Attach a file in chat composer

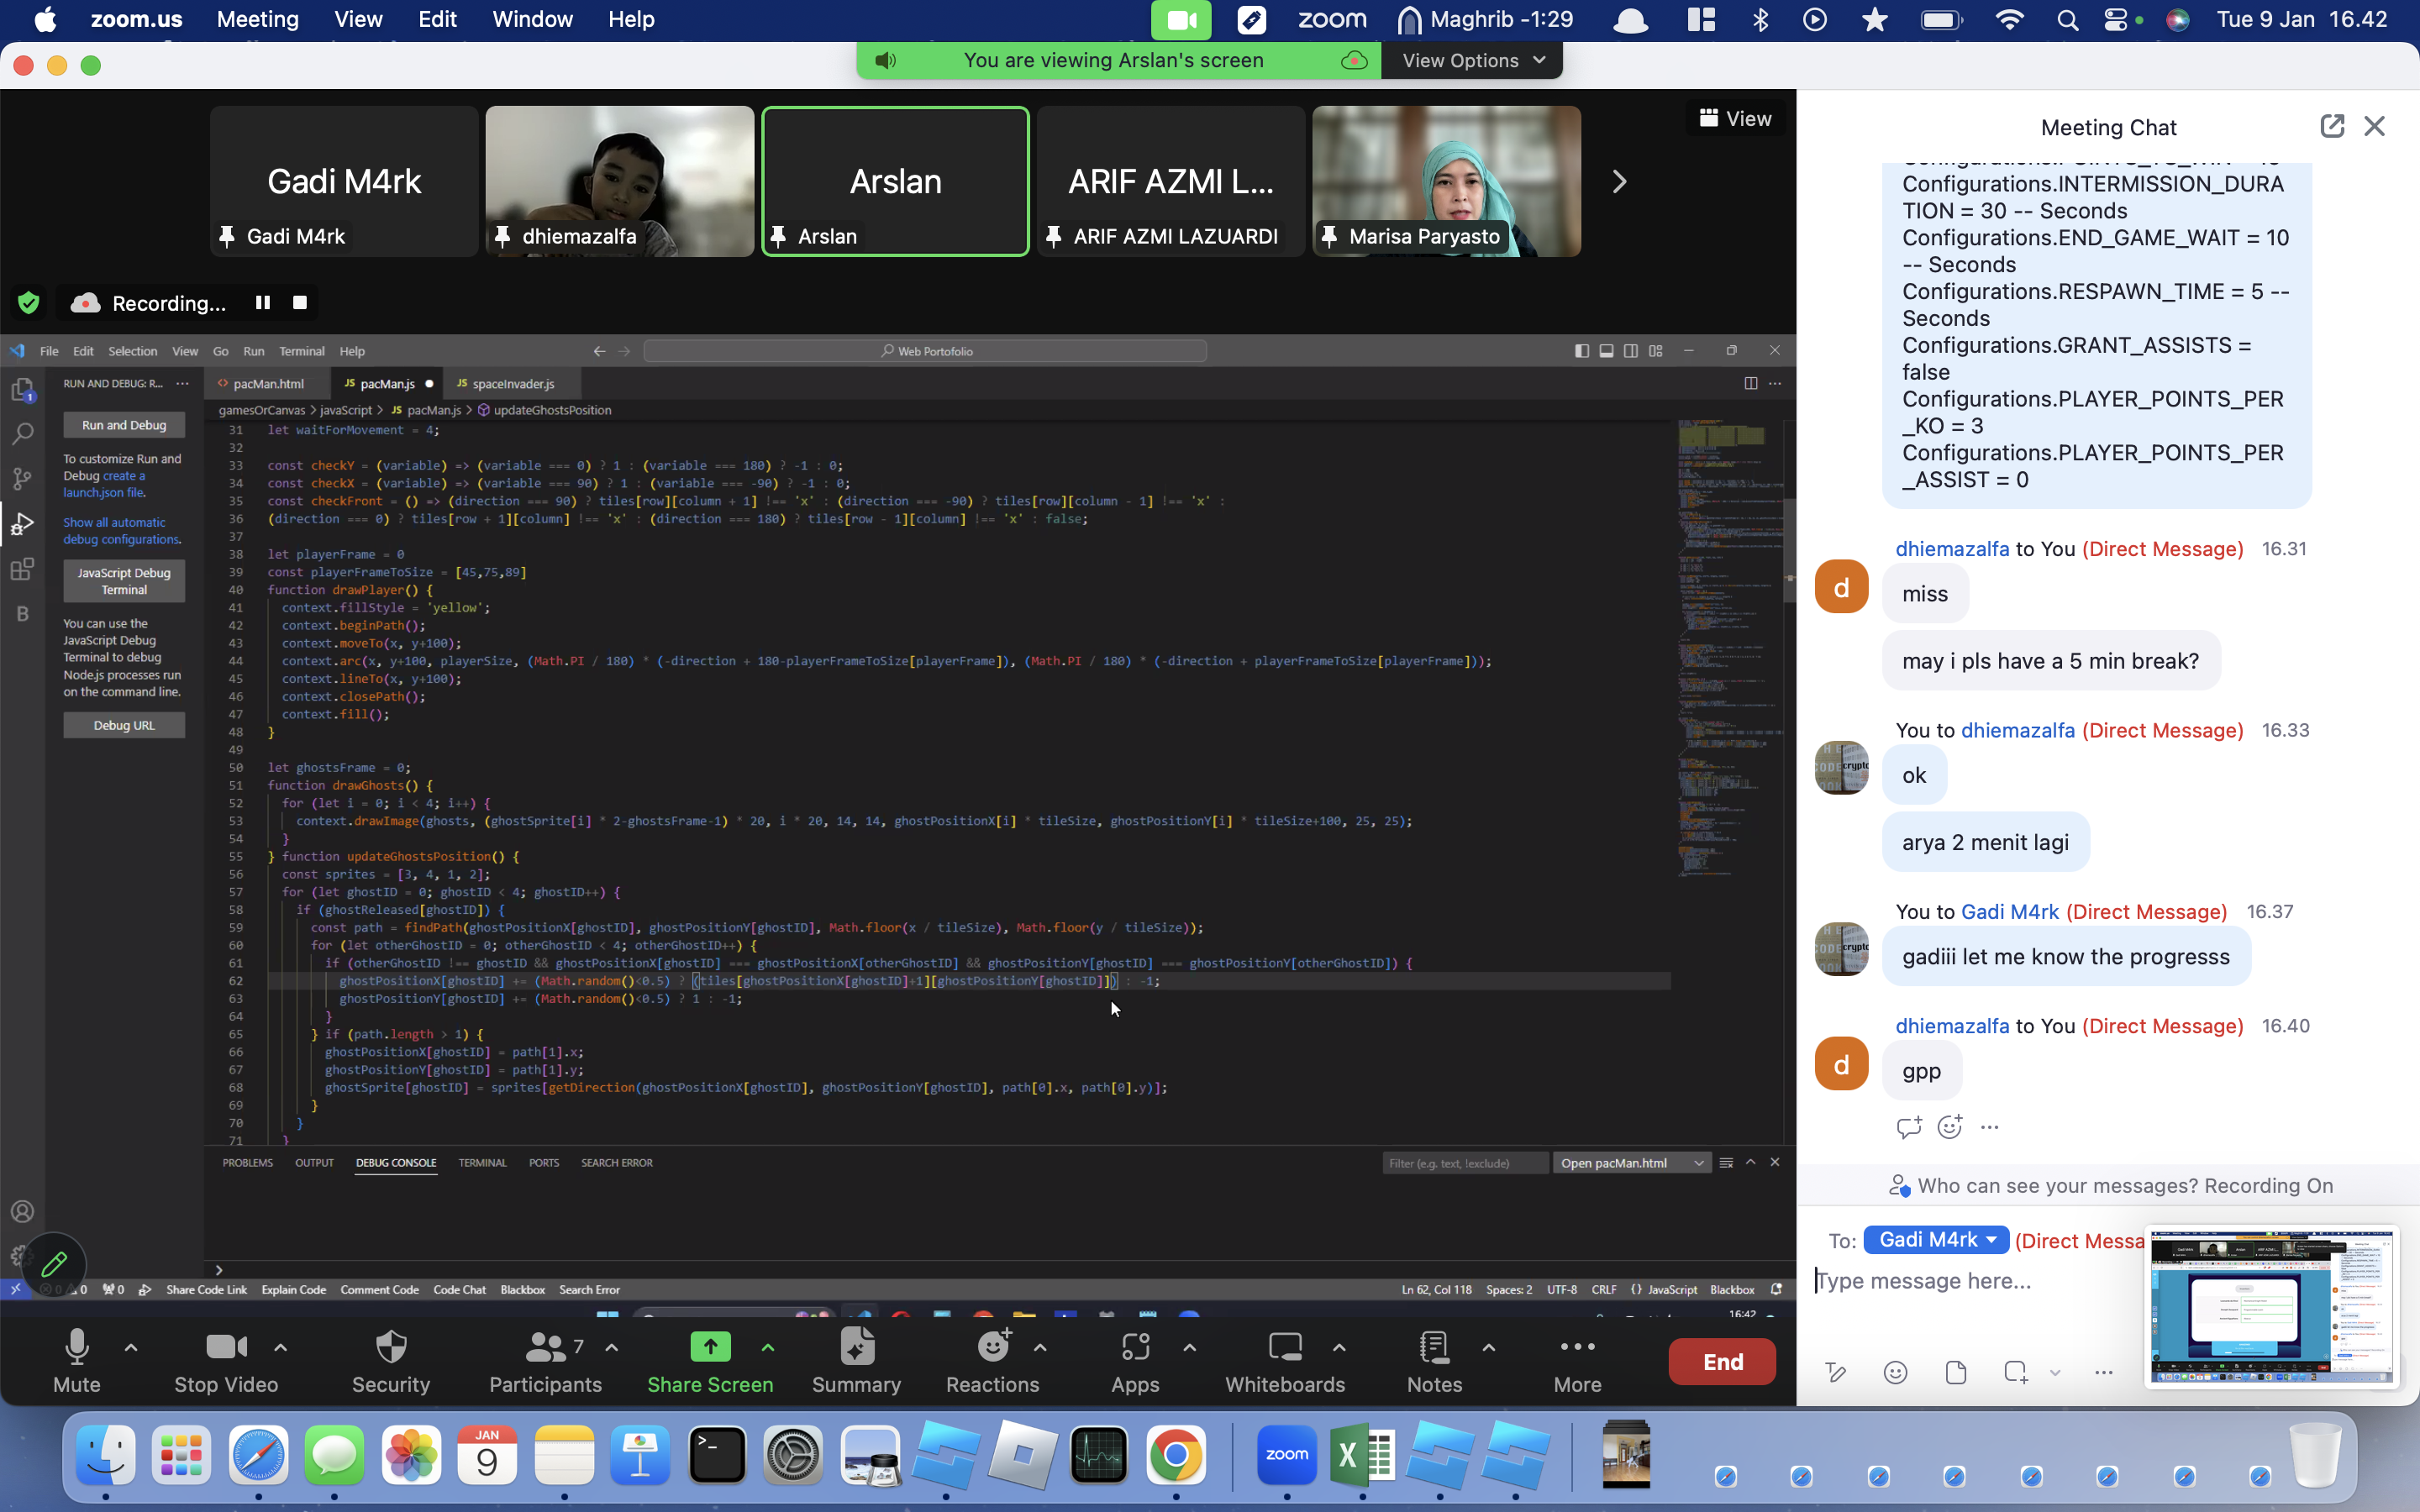(1955, 1372)
